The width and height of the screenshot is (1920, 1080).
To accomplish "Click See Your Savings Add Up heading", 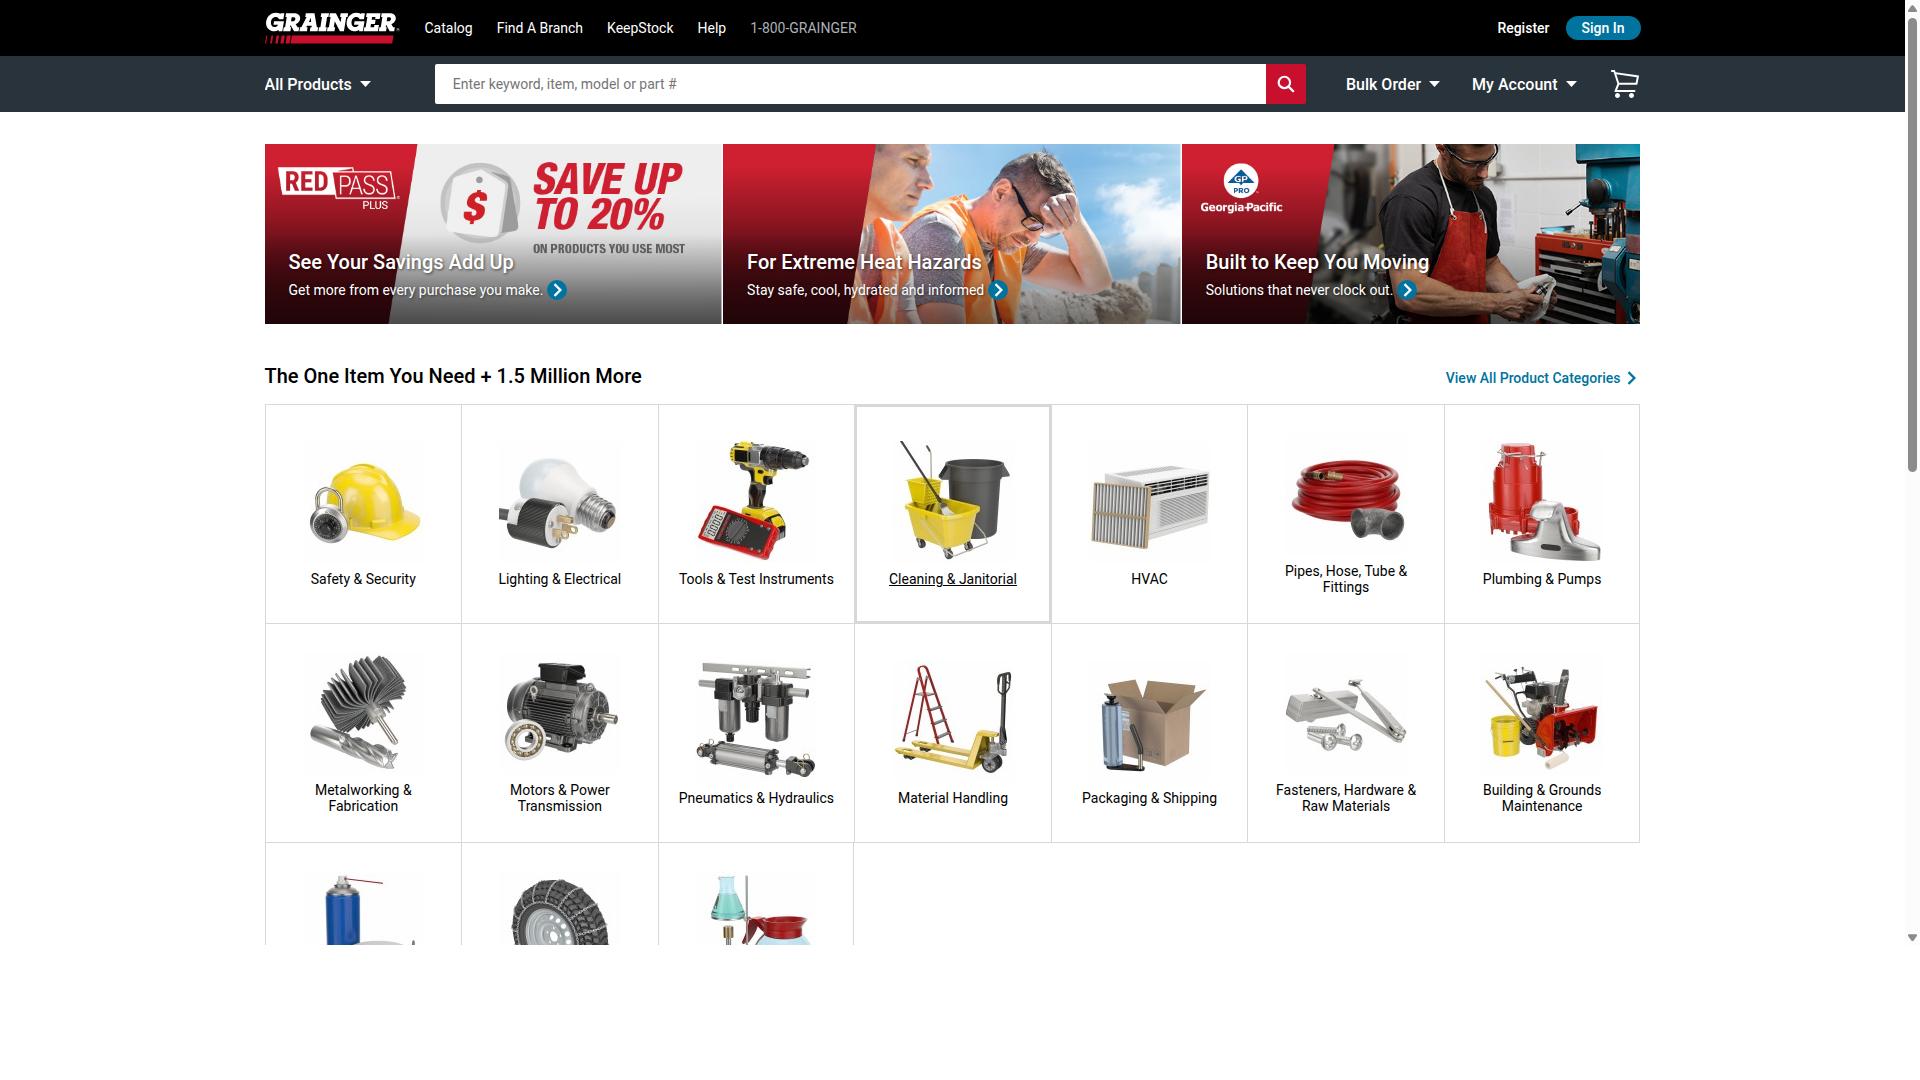I will point(401,262).
